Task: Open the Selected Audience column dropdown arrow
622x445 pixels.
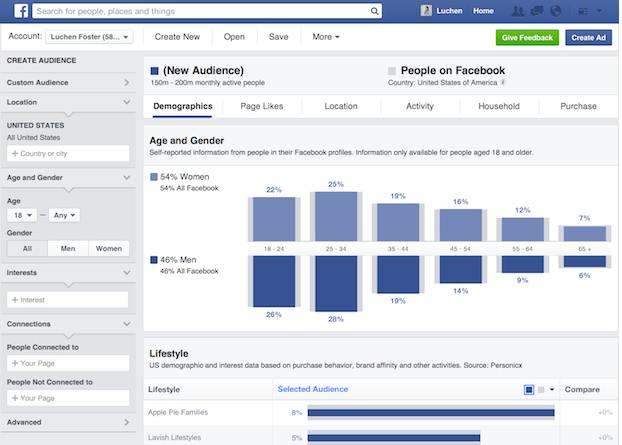Action: 552,389
